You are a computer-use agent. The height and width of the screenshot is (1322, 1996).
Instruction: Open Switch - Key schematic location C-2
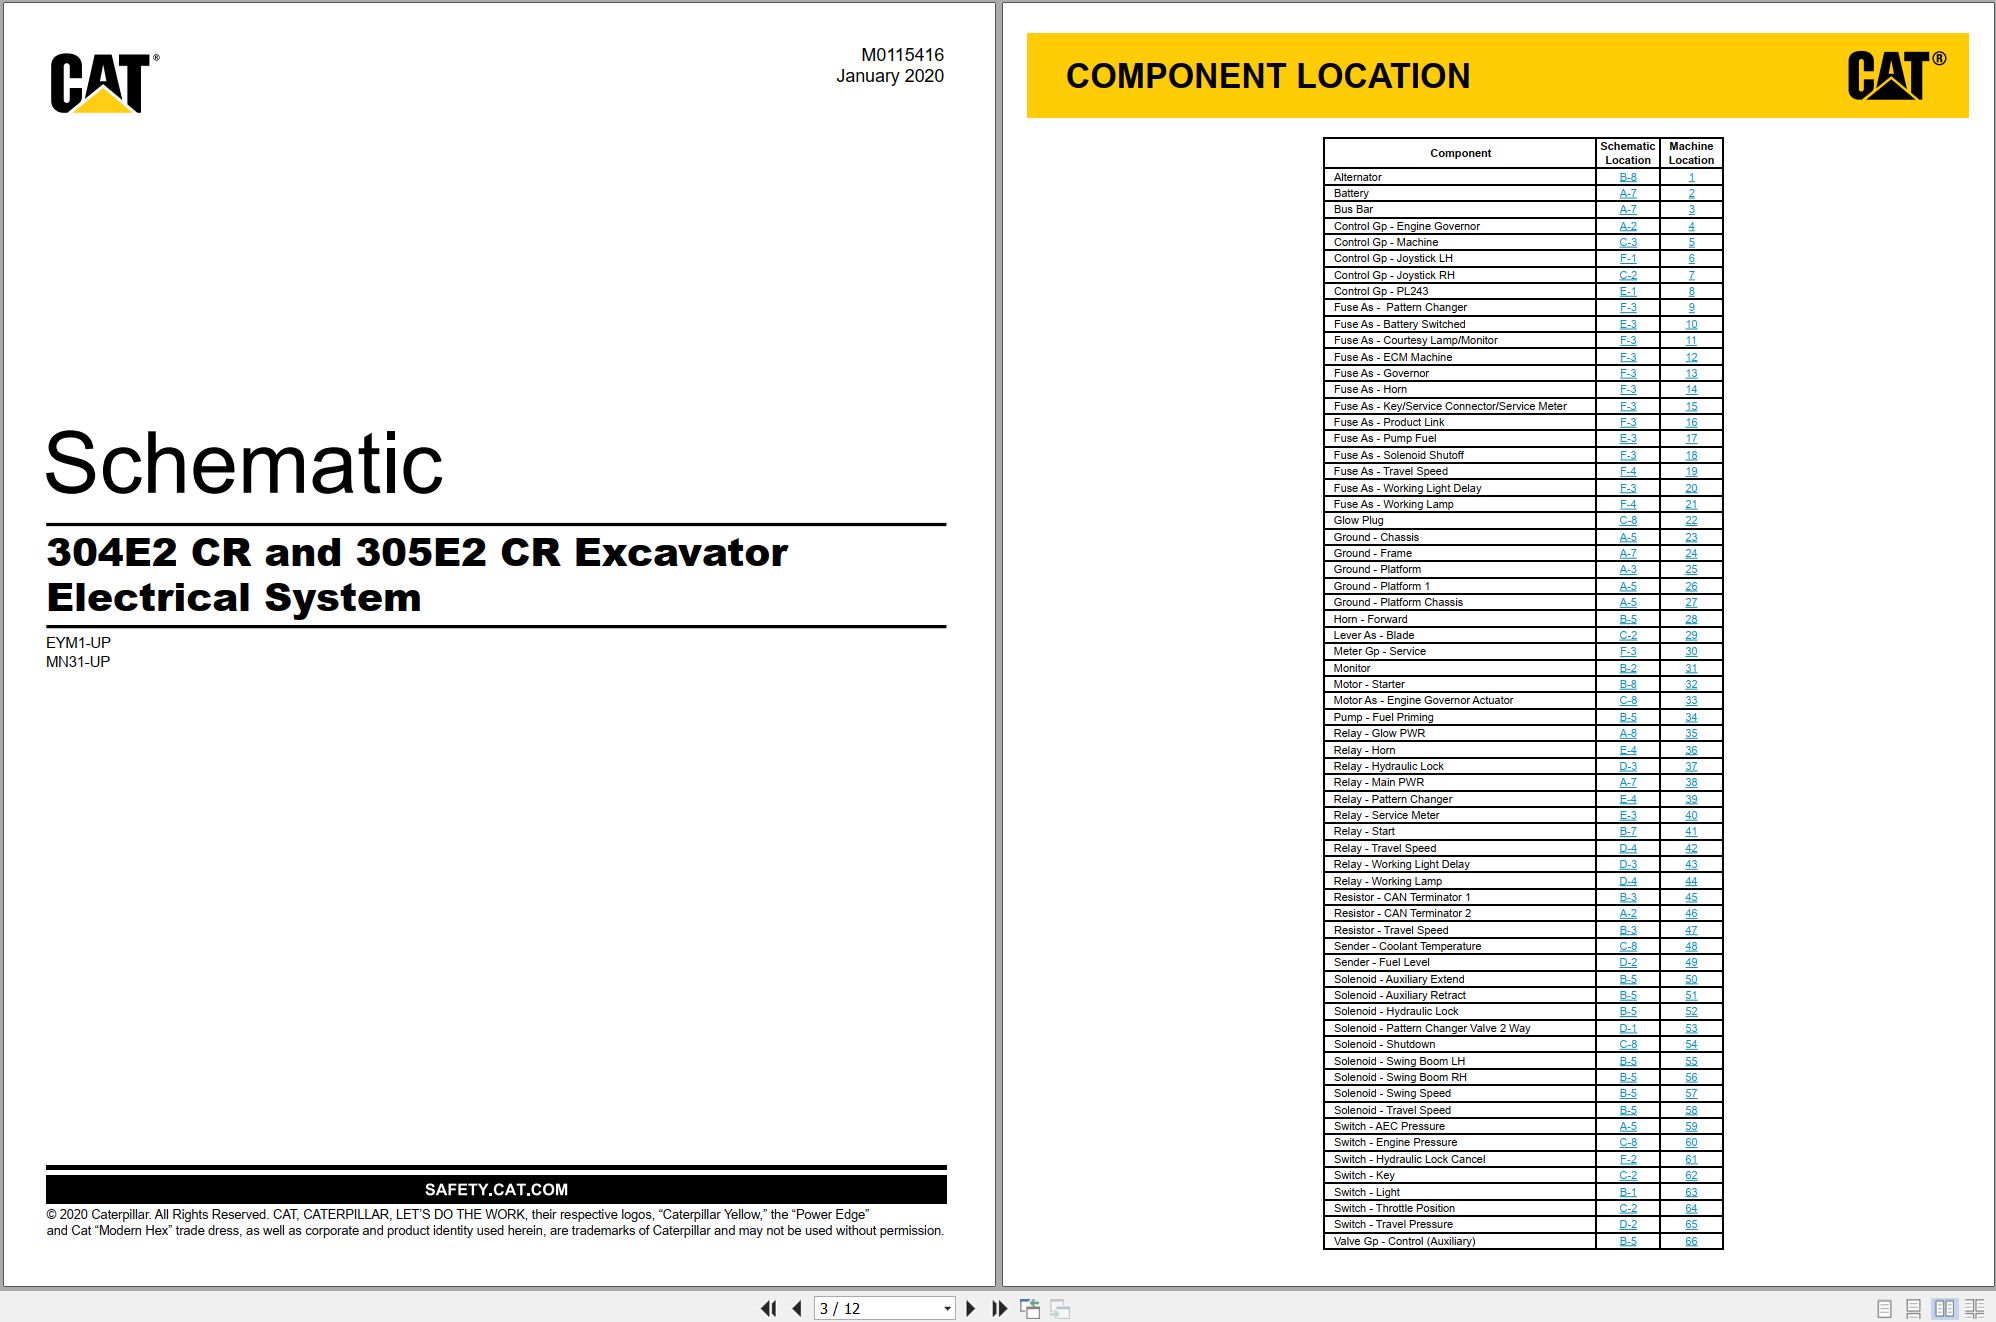coord(1628,1175)
